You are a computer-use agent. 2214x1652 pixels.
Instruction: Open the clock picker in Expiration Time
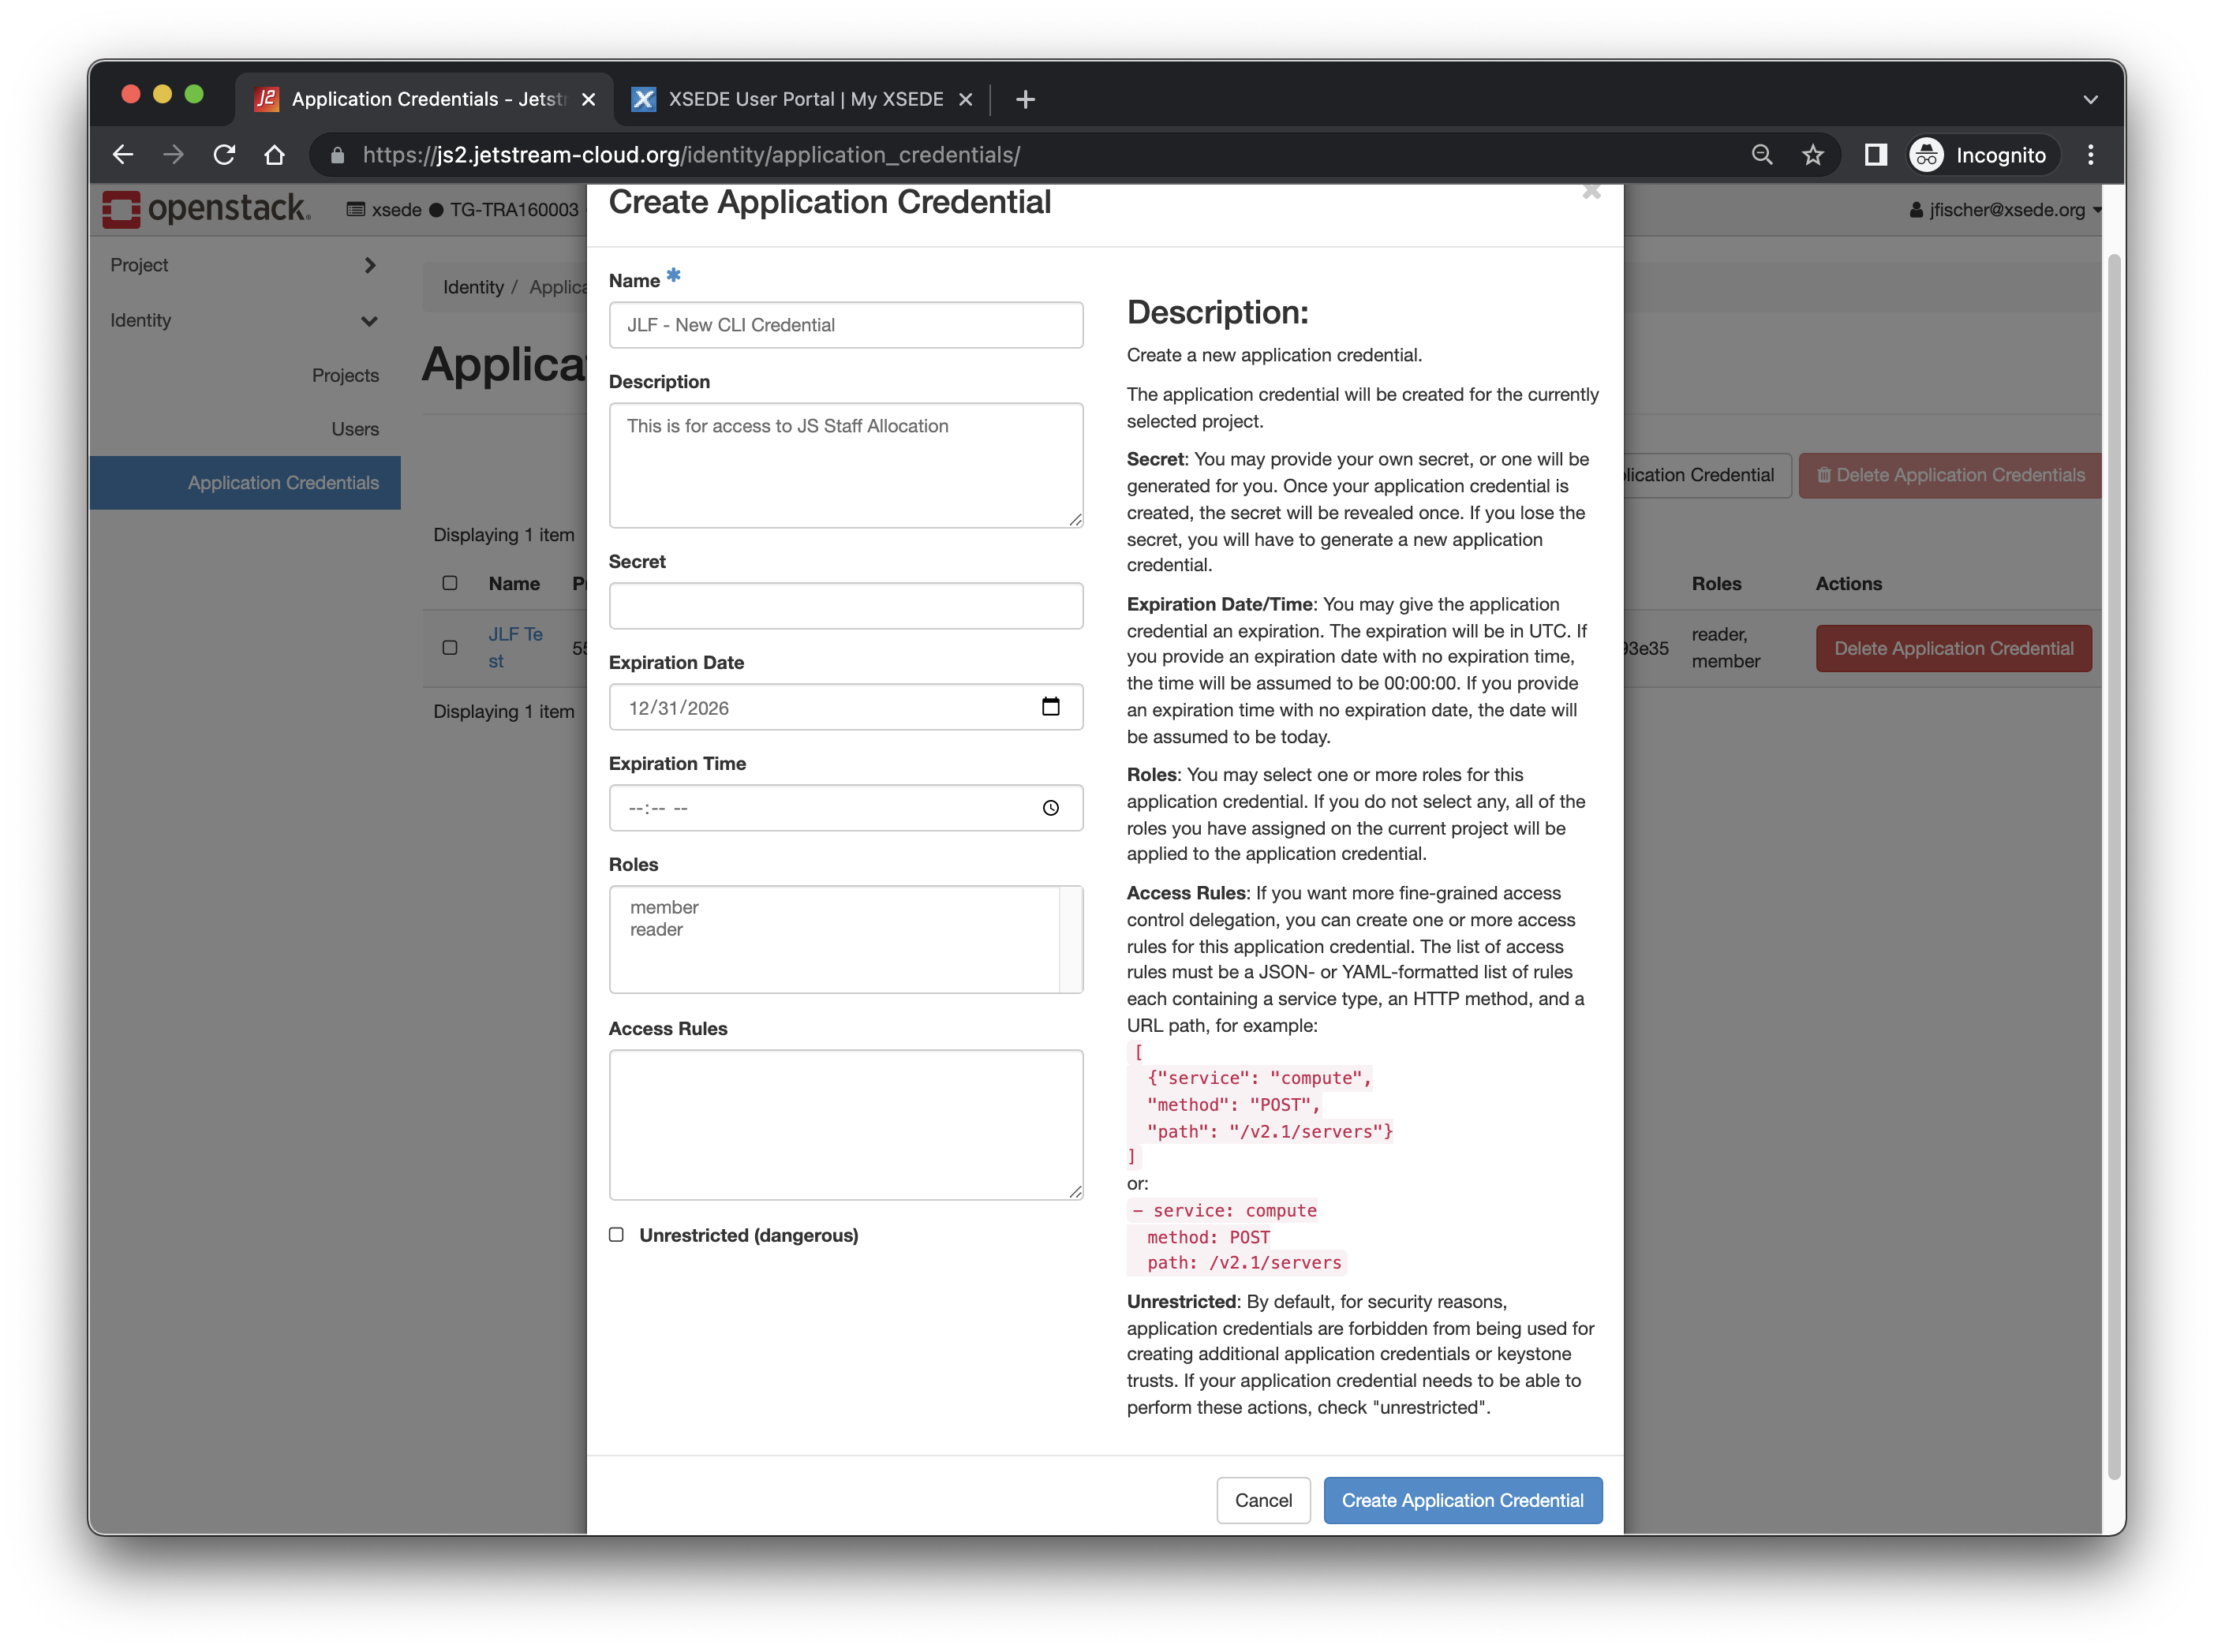[x=1050, y=808]
